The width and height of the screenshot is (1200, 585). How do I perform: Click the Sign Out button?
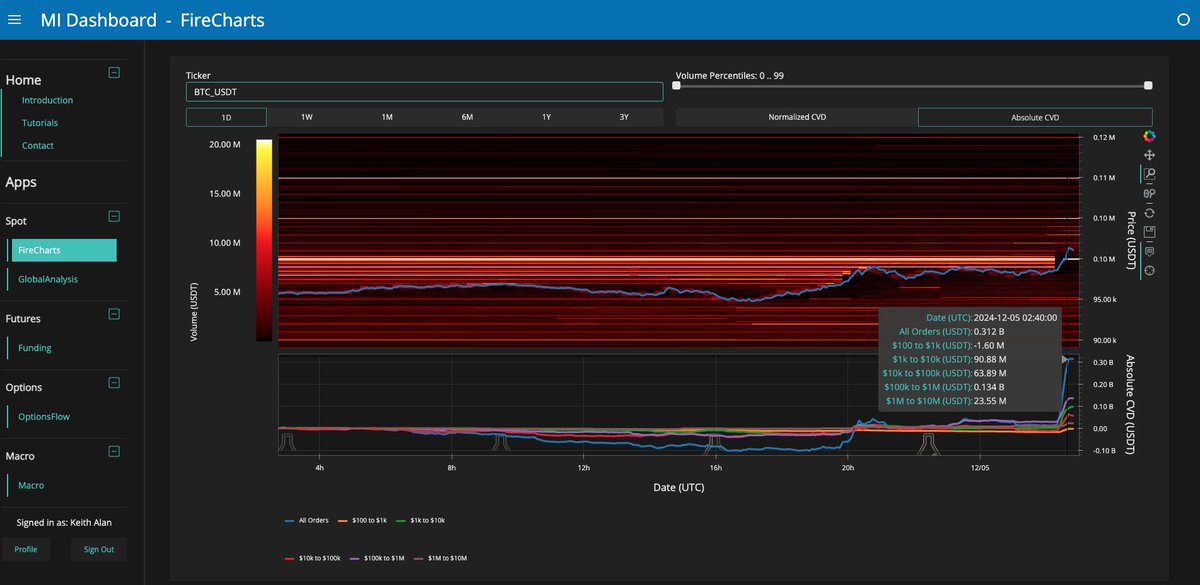(x=99, y=549)
